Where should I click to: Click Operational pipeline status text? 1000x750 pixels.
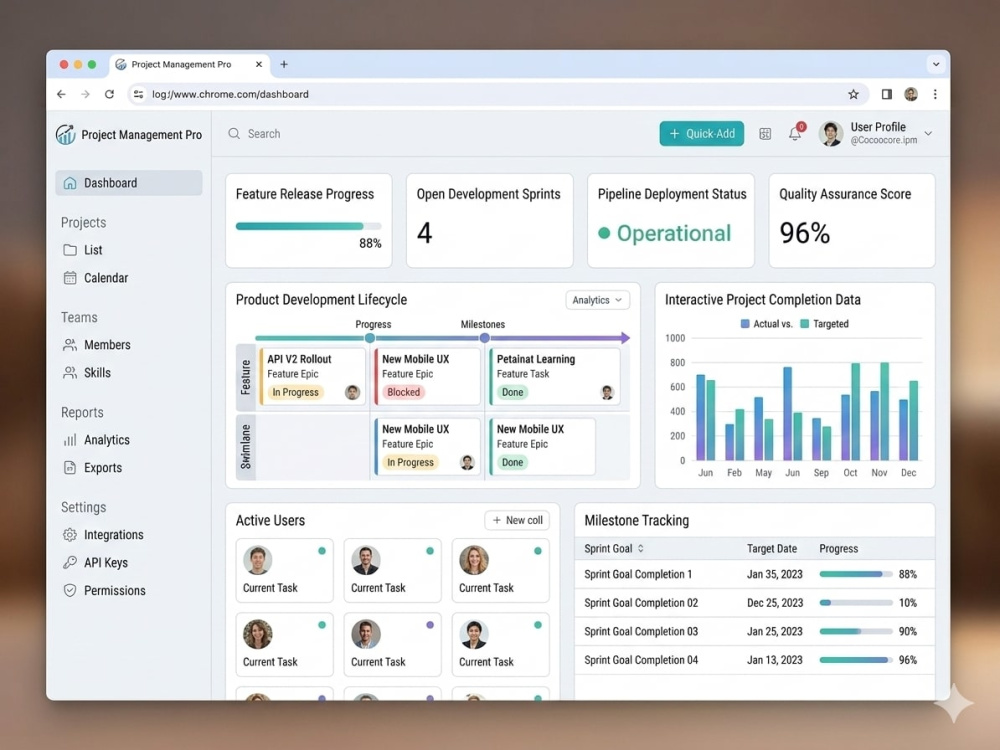[x=673, y=233]
